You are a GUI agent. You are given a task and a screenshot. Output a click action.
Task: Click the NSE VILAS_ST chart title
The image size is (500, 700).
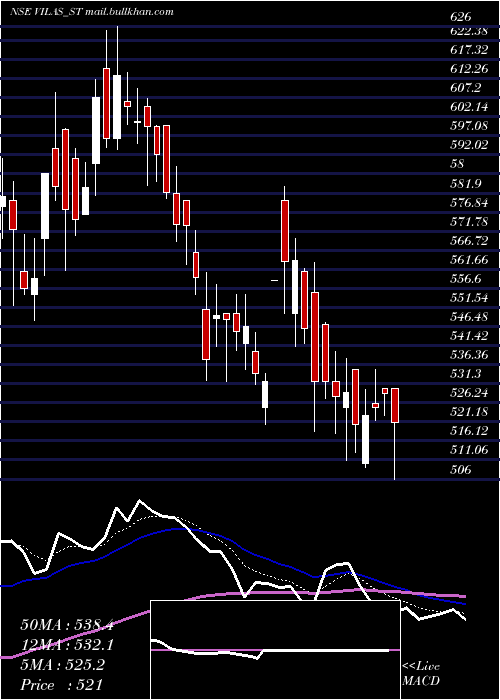click(46, 12)
